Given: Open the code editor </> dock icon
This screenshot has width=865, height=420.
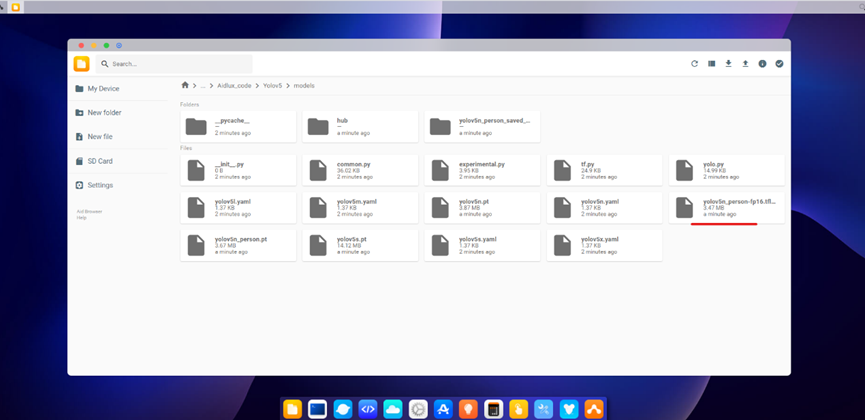Looking at the screenshot, I should point(367,409).
